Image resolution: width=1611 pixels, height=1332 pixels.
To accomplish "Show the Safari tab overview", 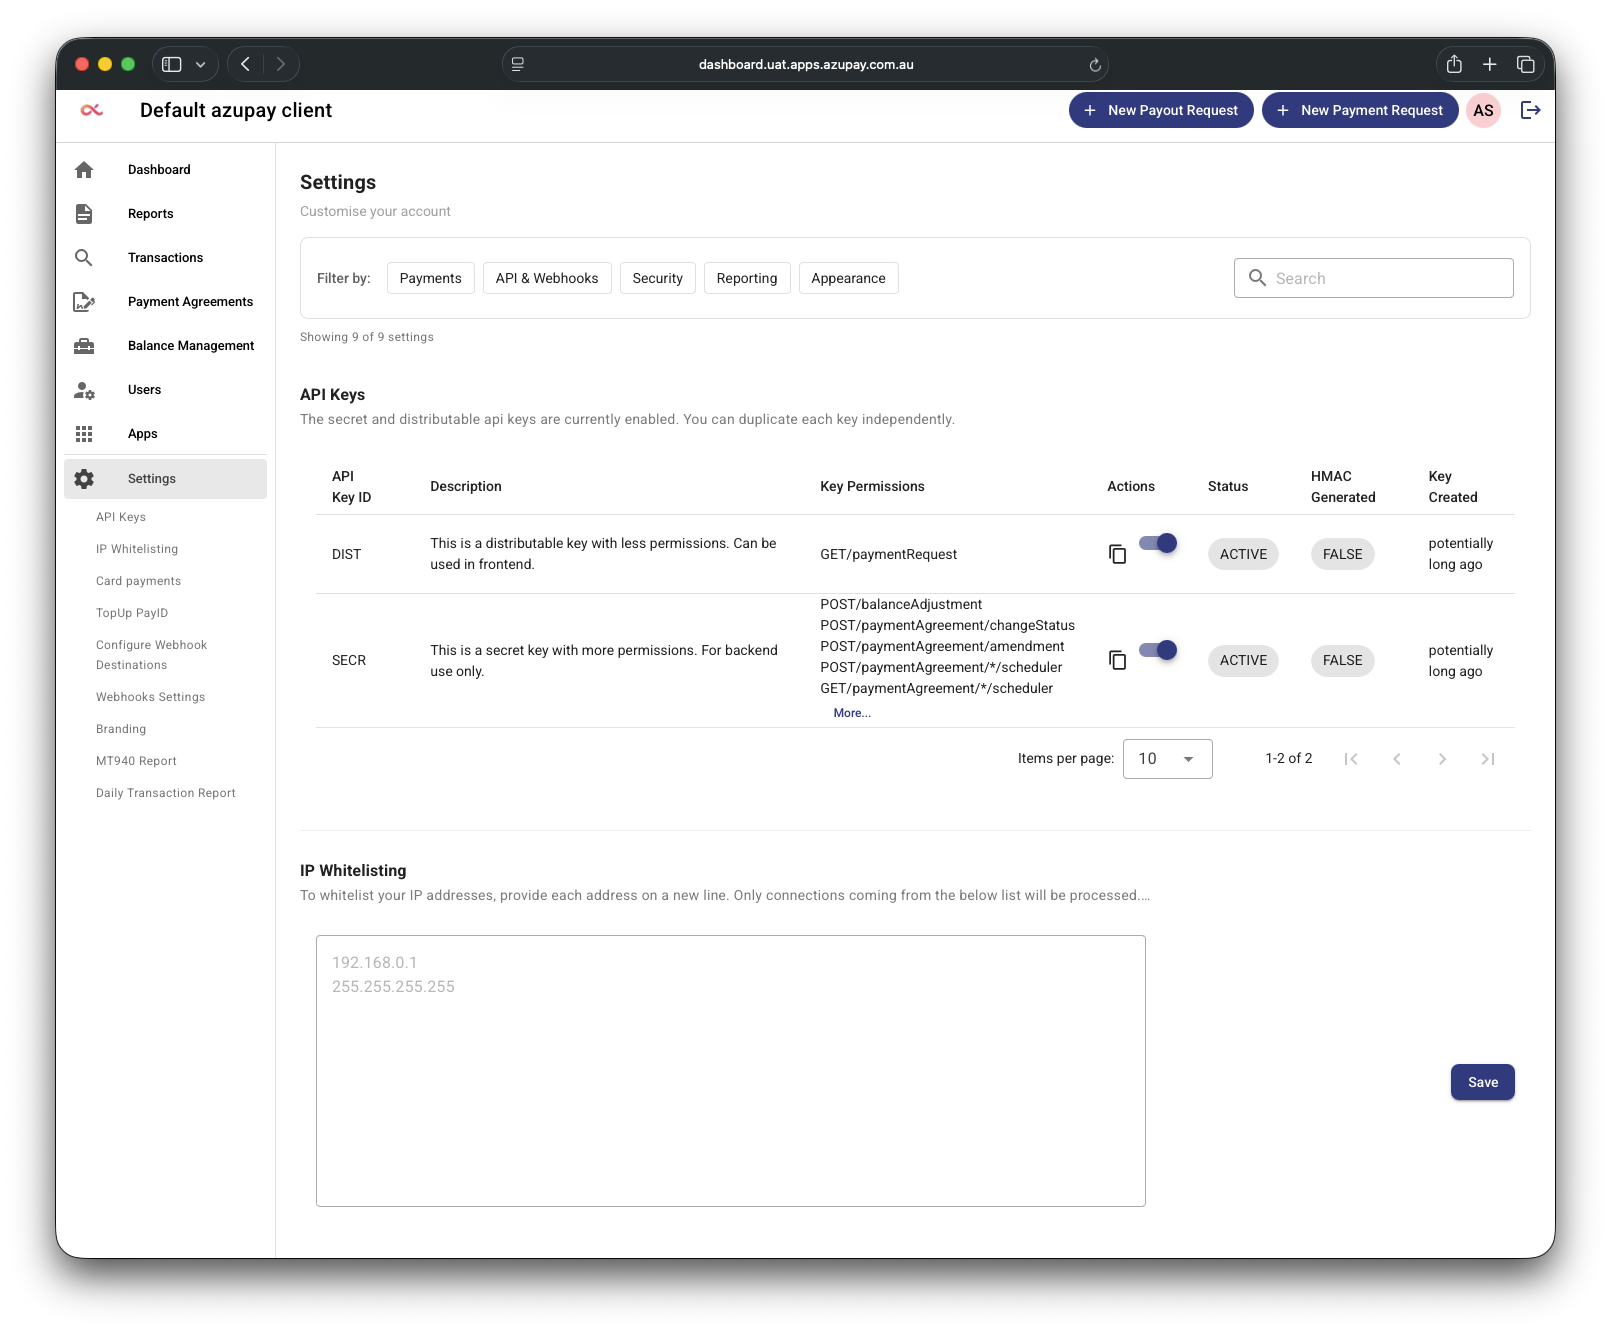I will tap(1525, 64).
